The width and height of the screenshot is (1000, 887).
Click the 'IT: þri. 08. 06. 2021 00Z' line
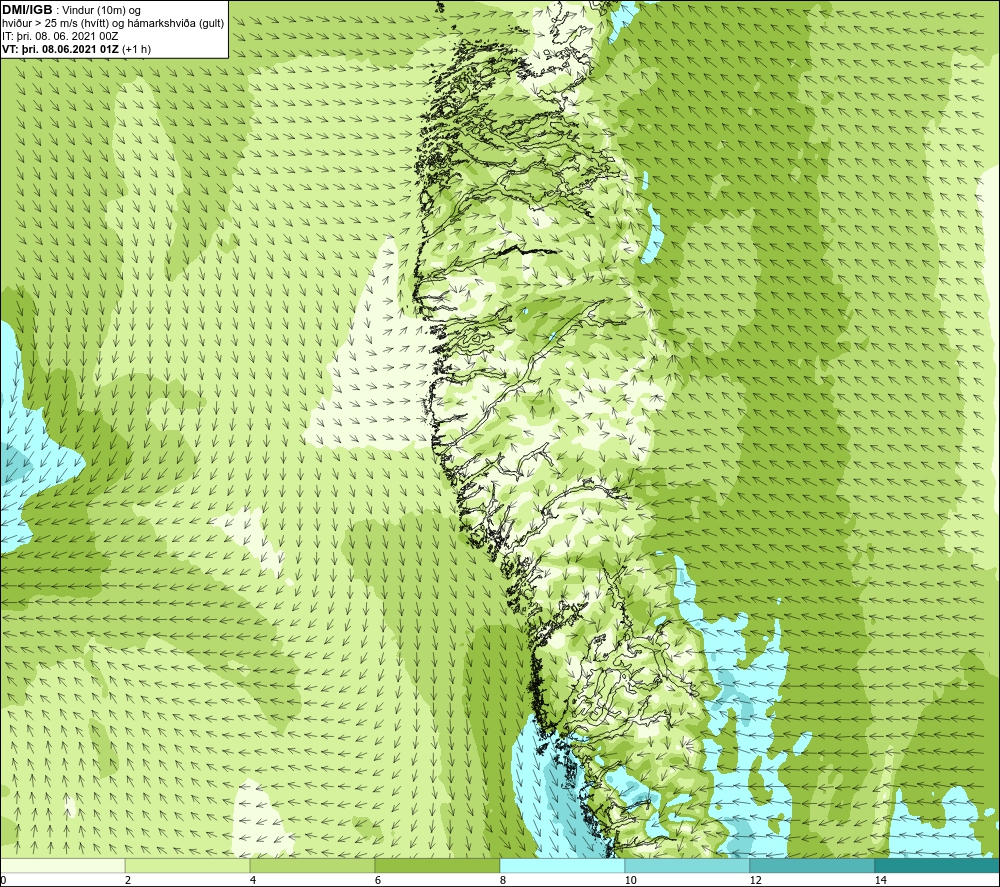pyautogui.click(x=60, y=36)
